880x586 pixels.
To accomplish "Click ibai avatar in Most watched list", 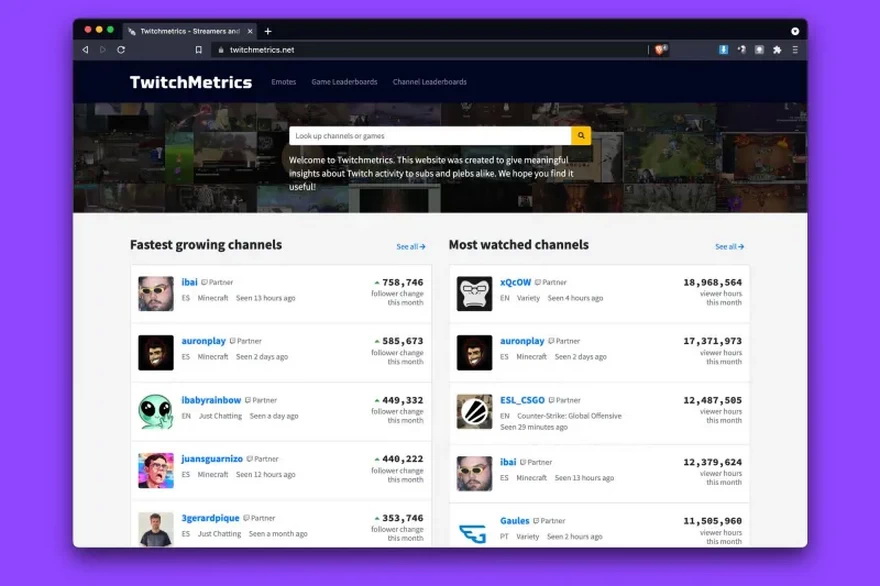I will coord(474,473).
